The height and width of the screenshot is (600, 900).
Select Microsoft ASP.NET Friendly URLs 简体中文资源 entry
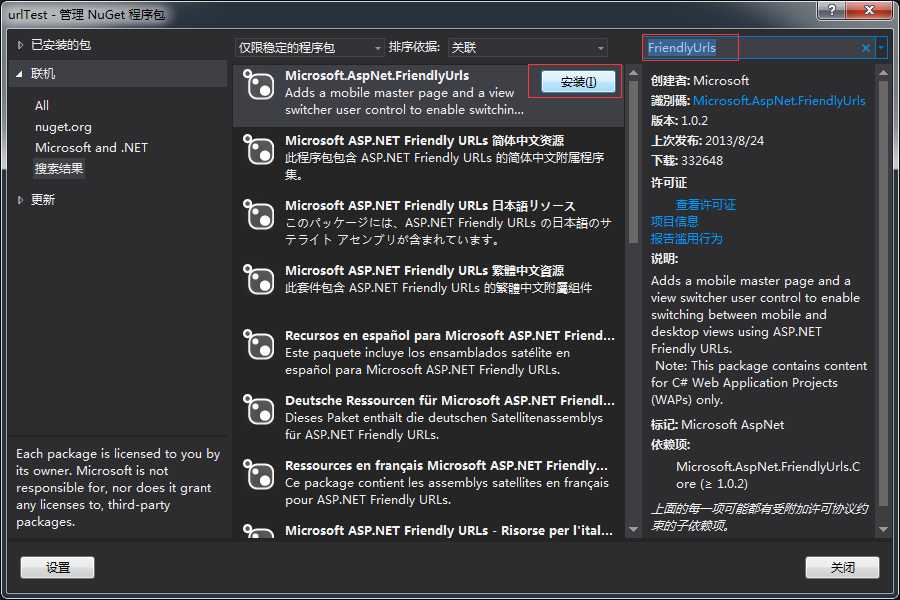coord(428,157)
